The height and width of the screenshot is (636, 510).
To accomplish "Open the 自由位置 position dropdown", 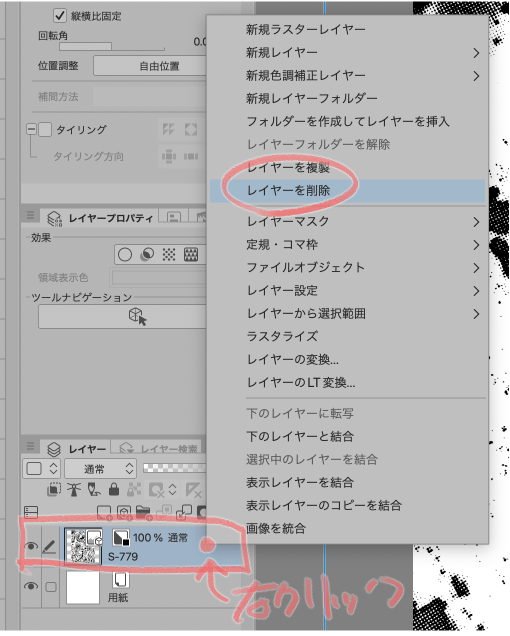I will click(x=151, y=66).
